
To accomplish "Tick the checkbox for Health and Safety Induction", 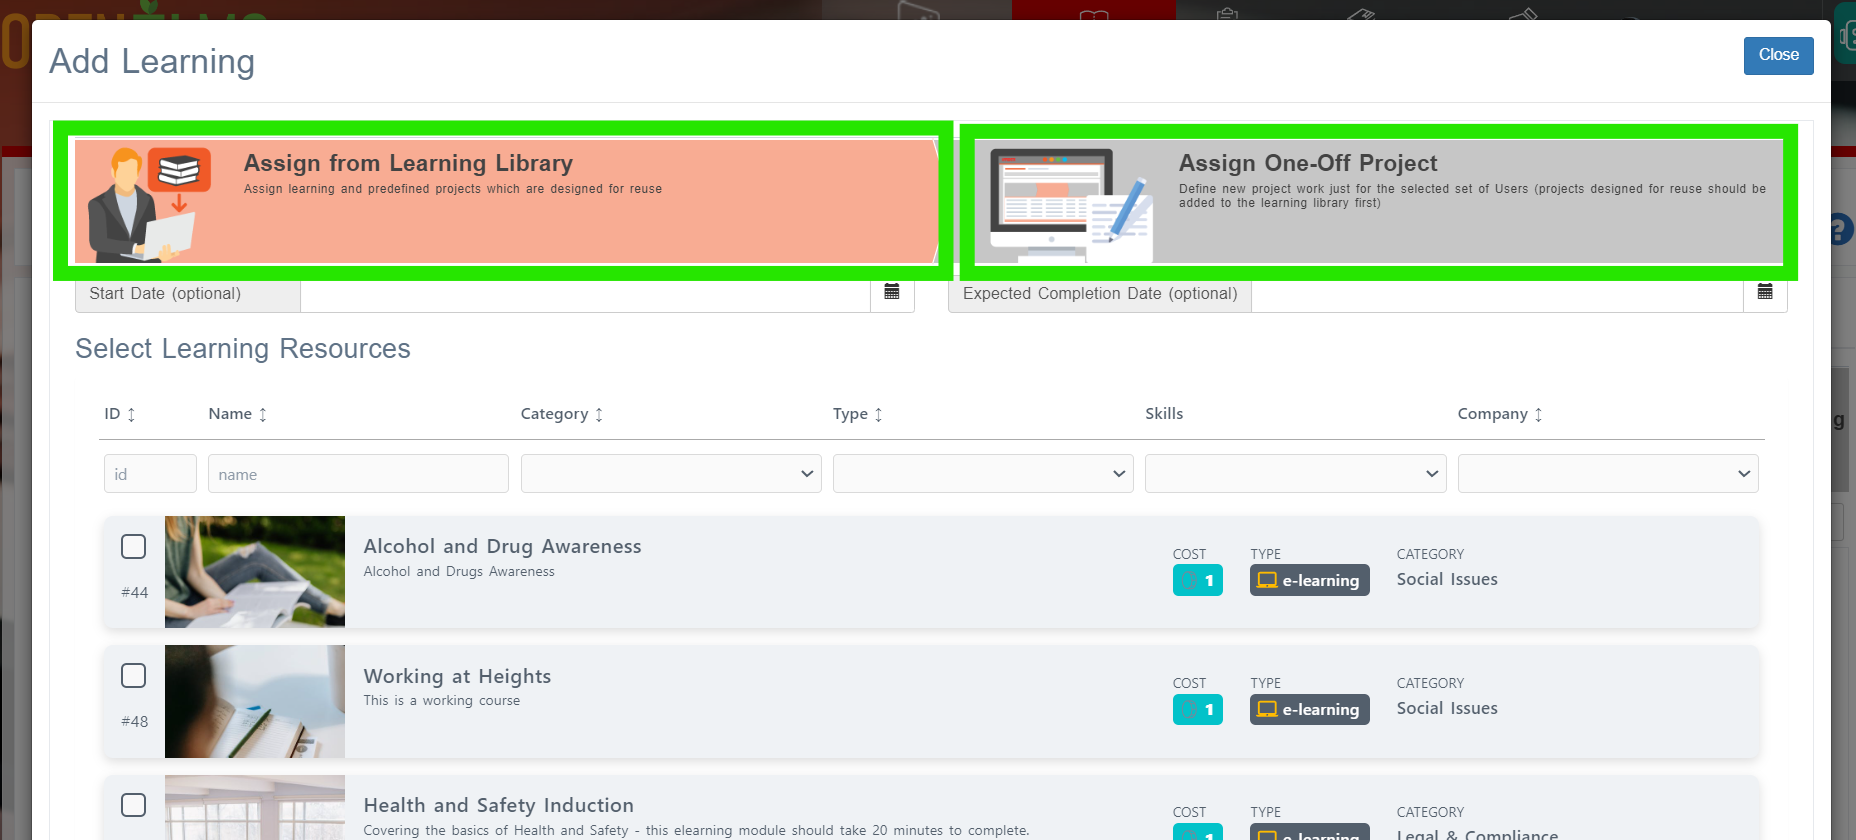I will 133,805.
